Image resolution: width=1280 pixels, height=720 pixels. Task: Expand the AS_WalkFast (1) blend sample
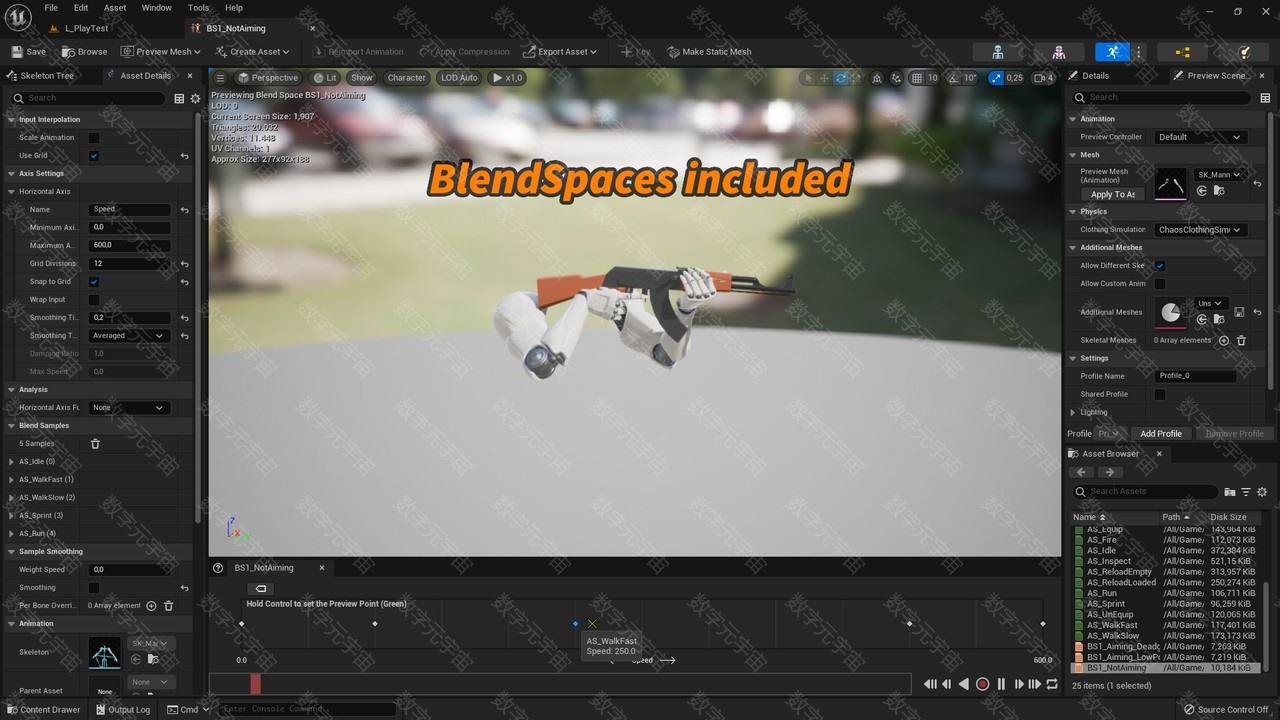pyautogui.click(x=11, y=480)
